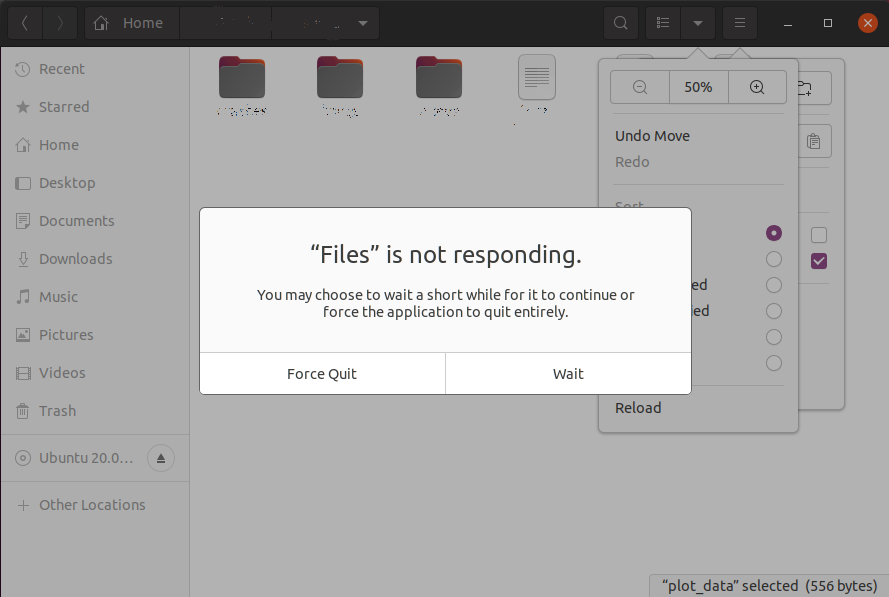Image resolution: width=889 pixels, height=597 pixels.
Task: Select the last sort radio button
Action: [x=773, y=363]
